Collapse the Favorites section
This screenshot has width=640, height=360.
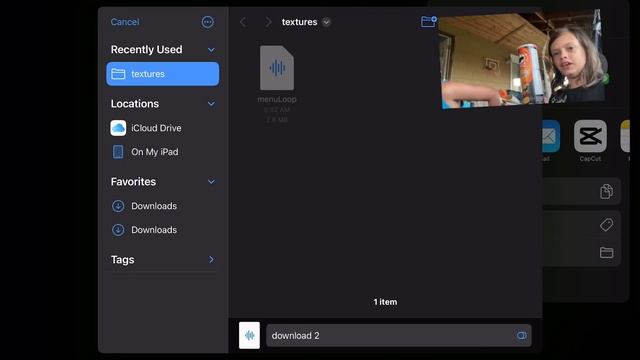coord(211,182)
